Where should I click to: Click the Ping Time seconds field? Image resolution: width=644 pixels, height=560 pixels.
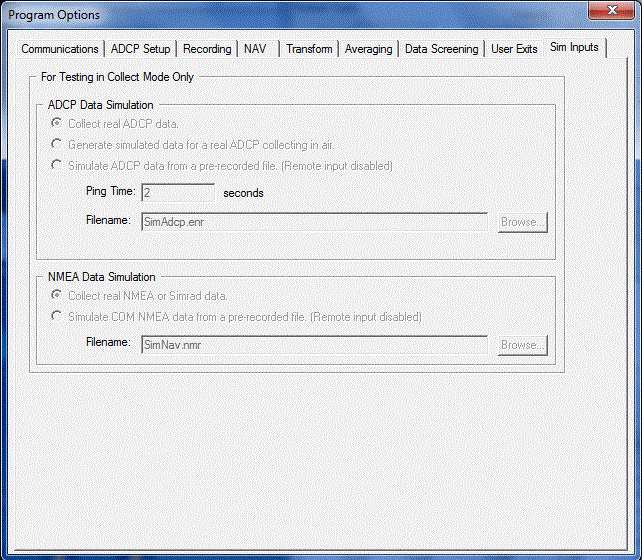pos(177,192)
